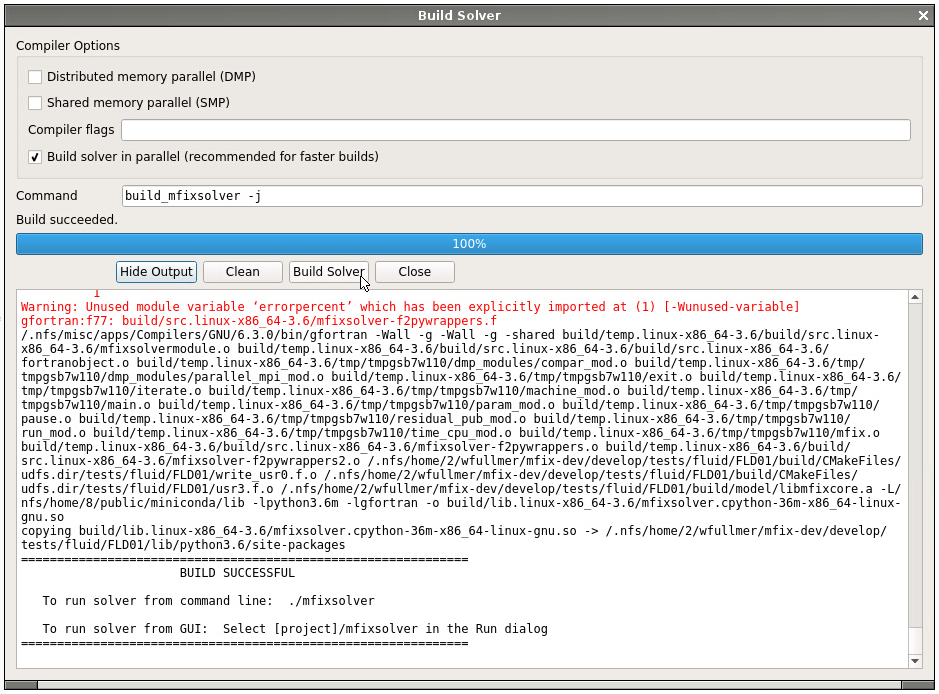Click the Clean button
The height and width of the screenshot is (694, 939).
[242, 272]
